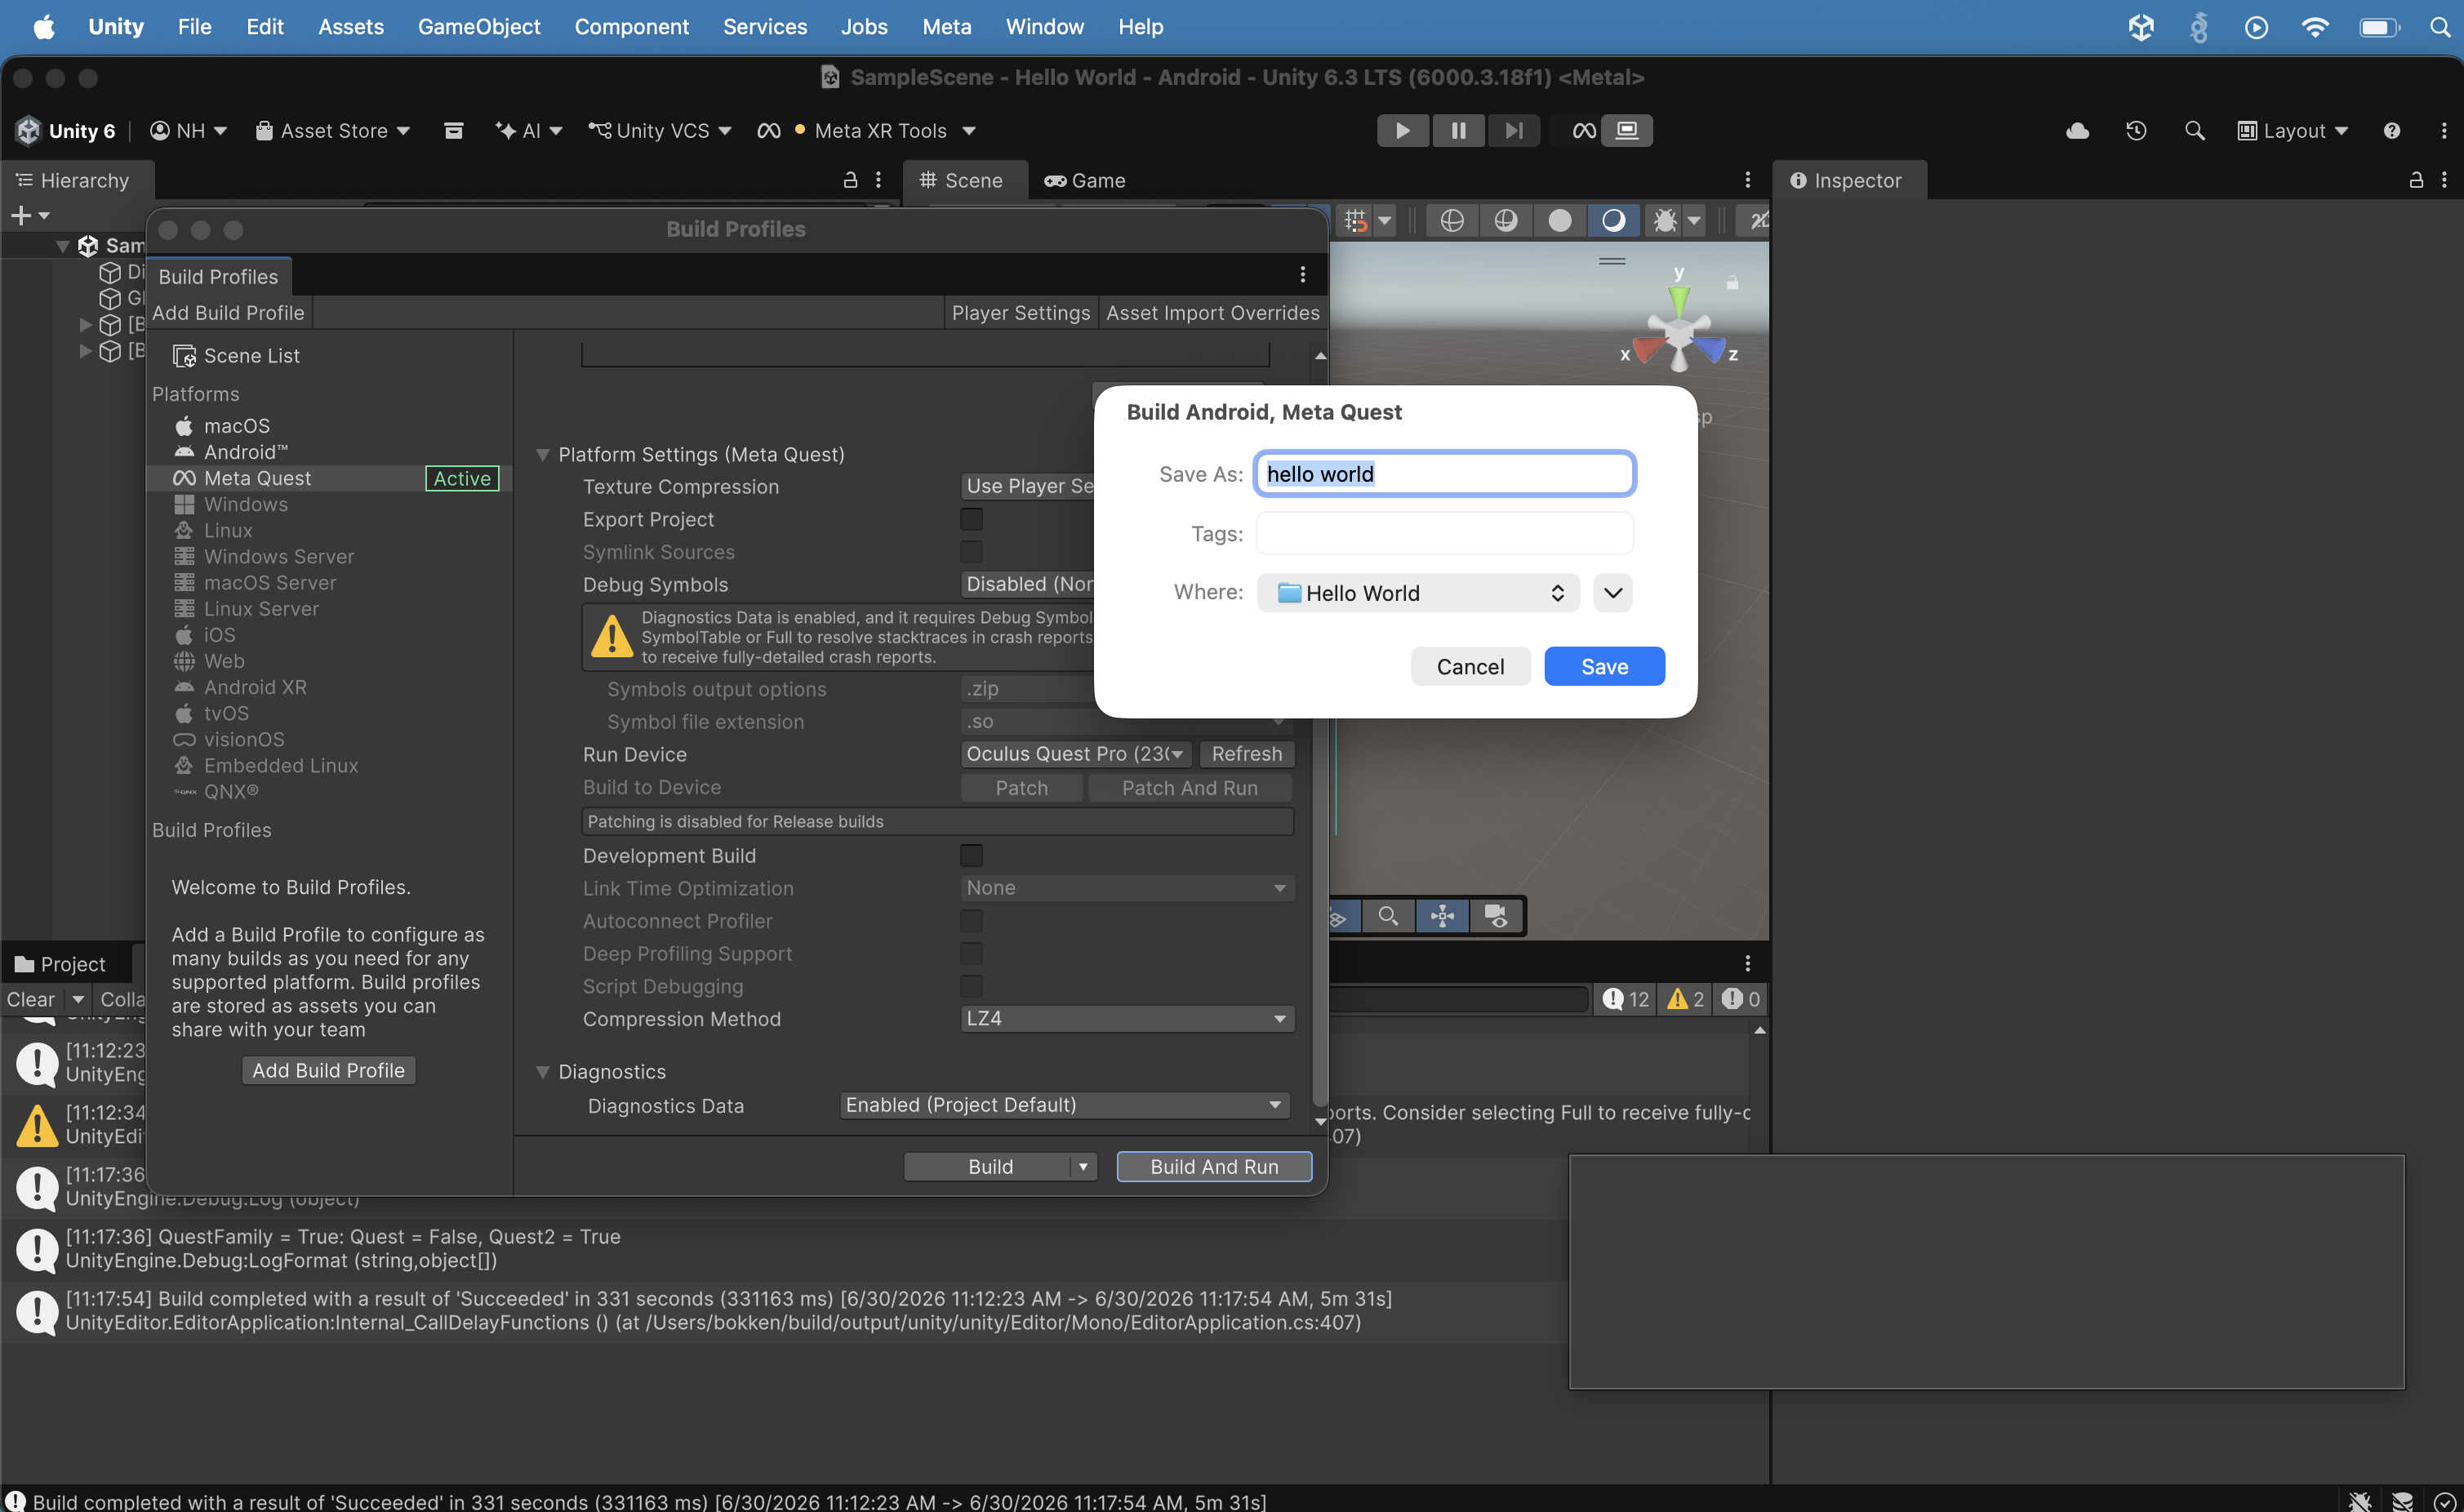The image size is (2464, 1512).
Task: Open the Where folder popup Hello World
Action: point(1418,593)
